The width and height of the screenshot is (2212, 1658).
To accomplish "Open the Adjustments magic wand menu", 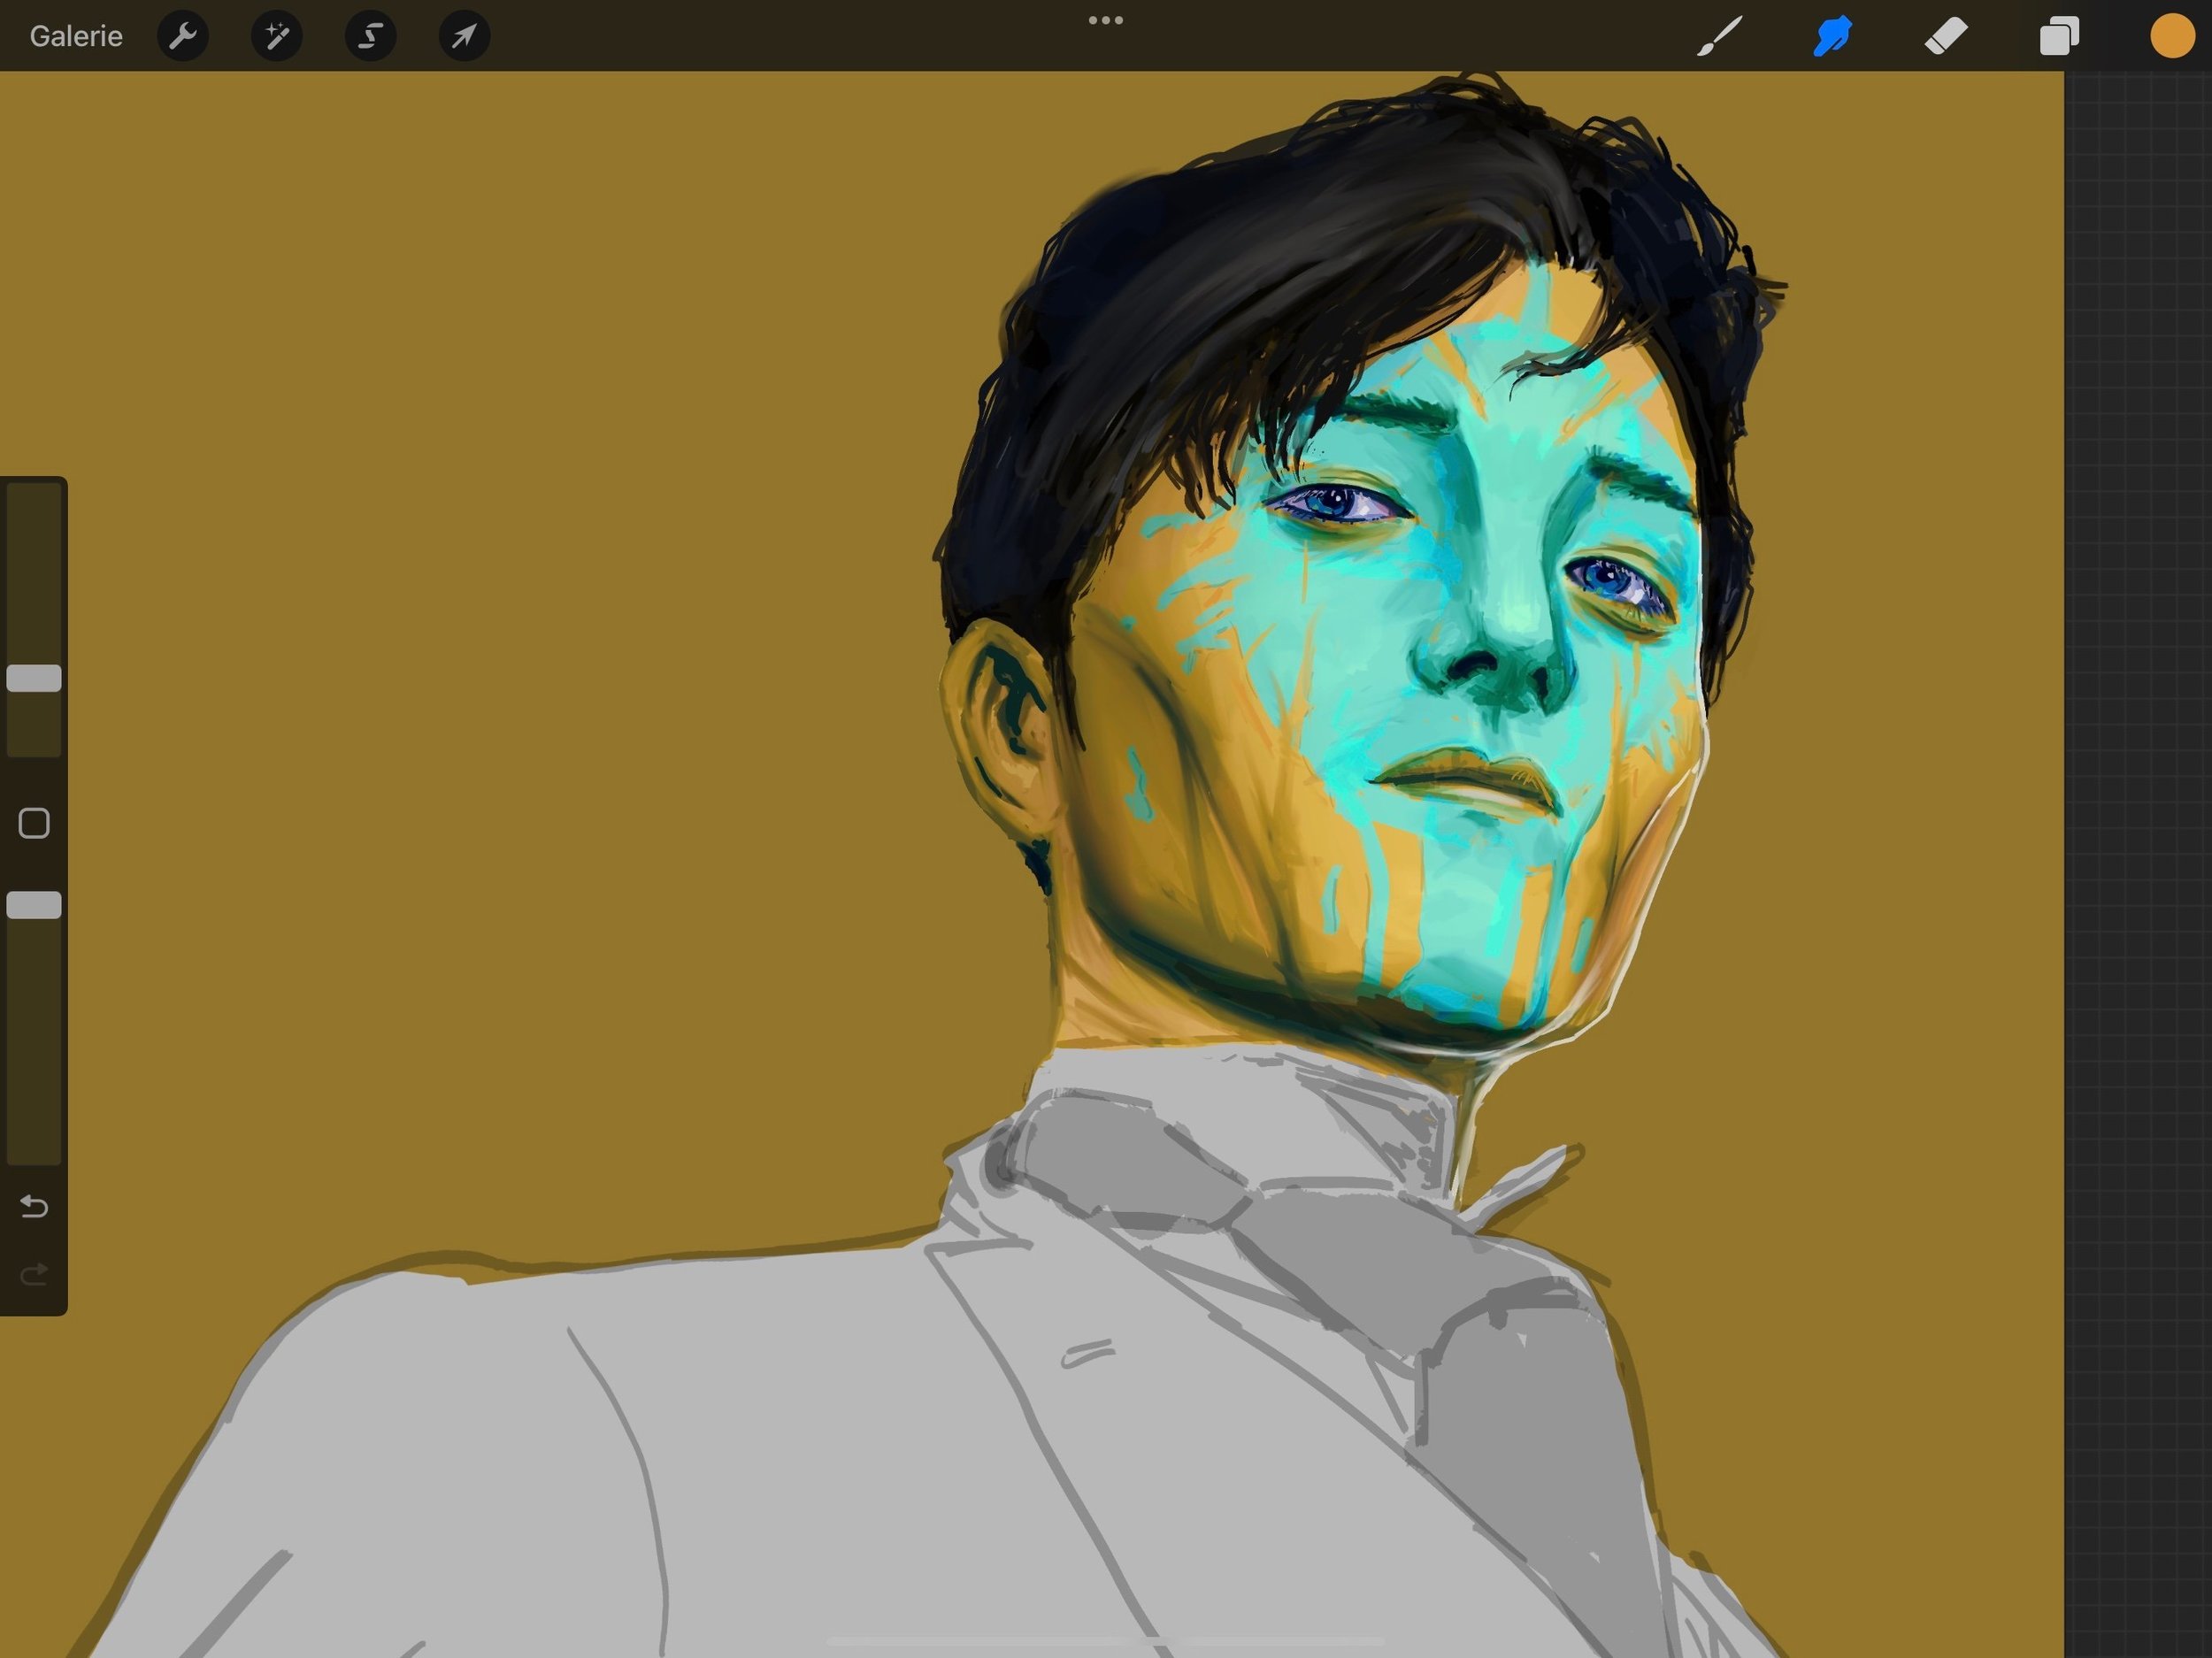I will pos(277,36).
